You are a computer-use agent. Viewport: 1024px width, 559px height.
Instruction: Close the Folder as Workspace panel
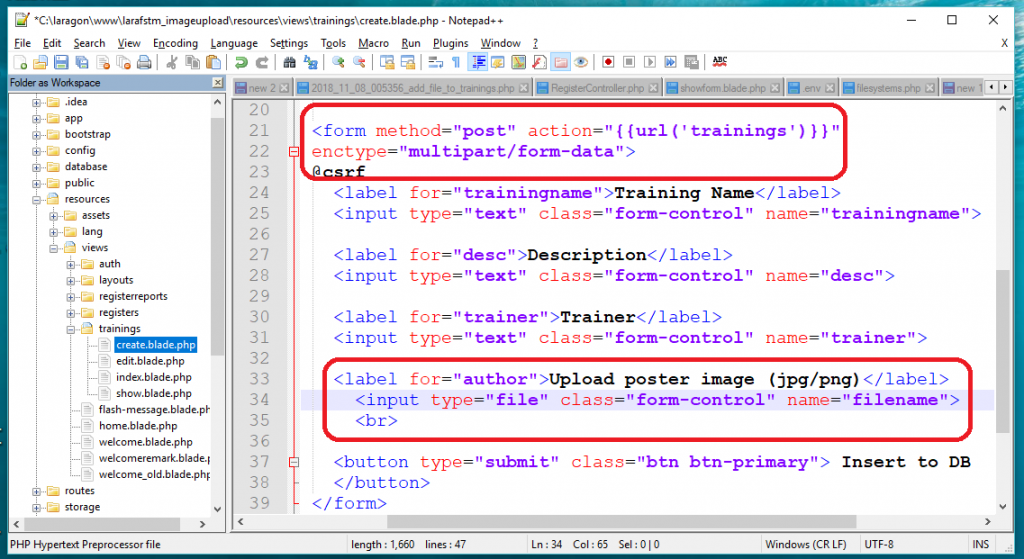(x=217, y=82)
